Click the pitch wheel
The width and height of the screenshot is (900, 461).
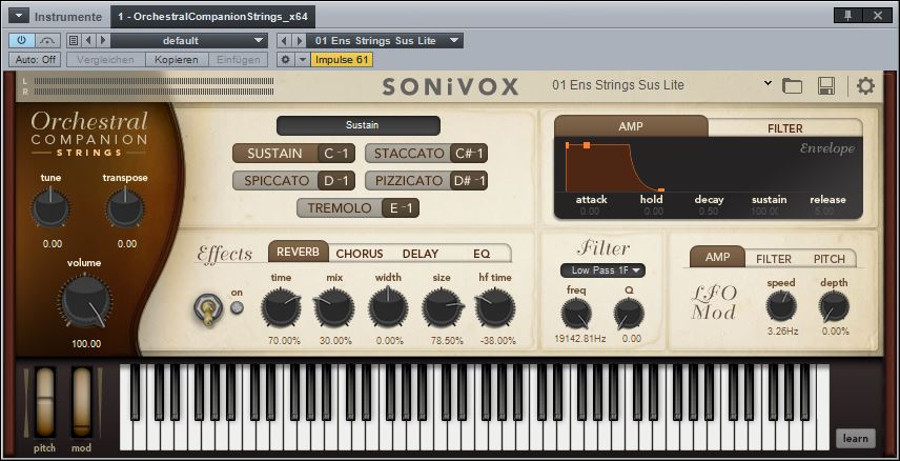(x=45, y=403)
